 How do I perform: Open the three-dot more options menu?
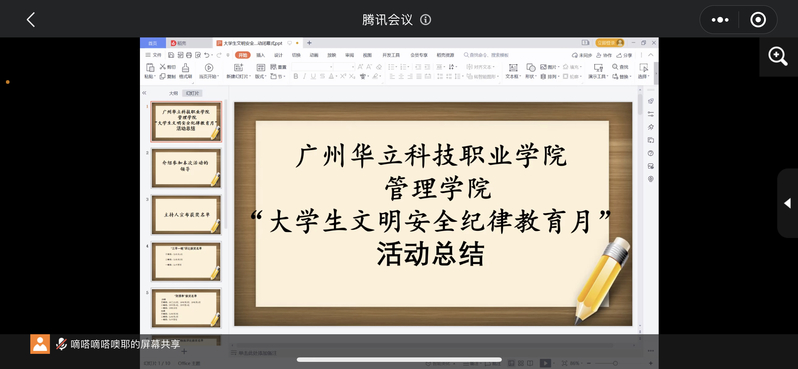coord(720,20)
